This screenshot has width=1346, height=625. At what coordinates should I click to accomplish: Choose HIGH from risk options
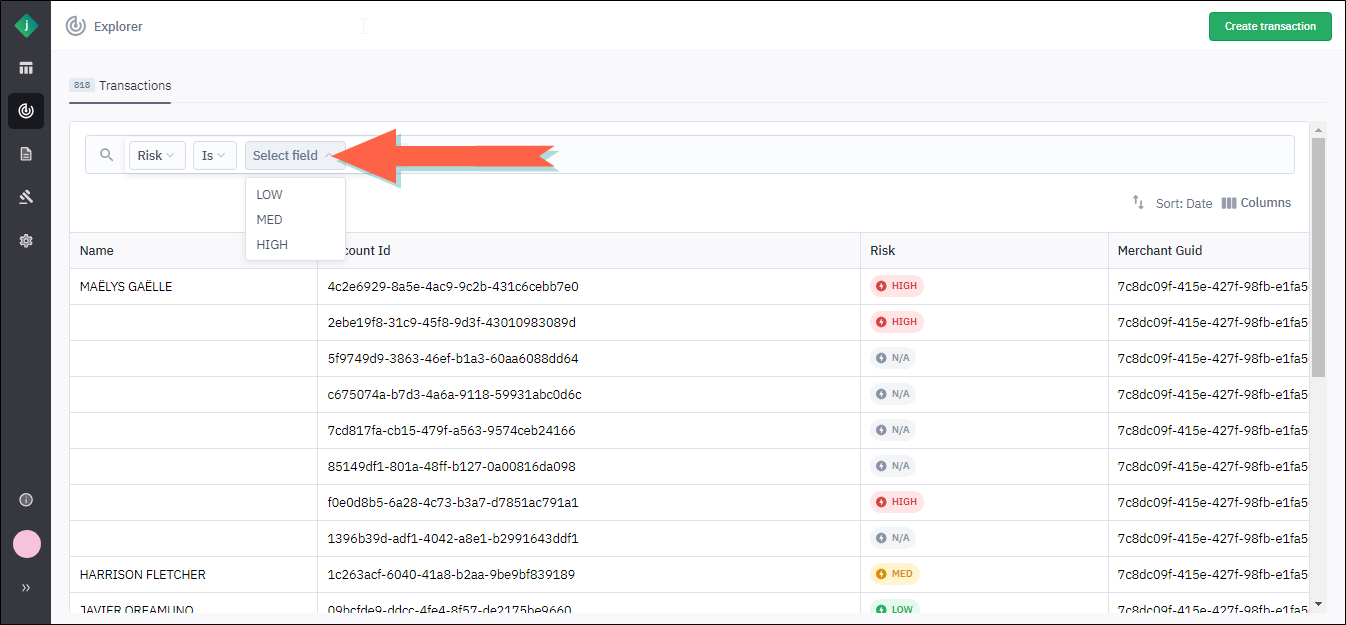click(272, 244)
